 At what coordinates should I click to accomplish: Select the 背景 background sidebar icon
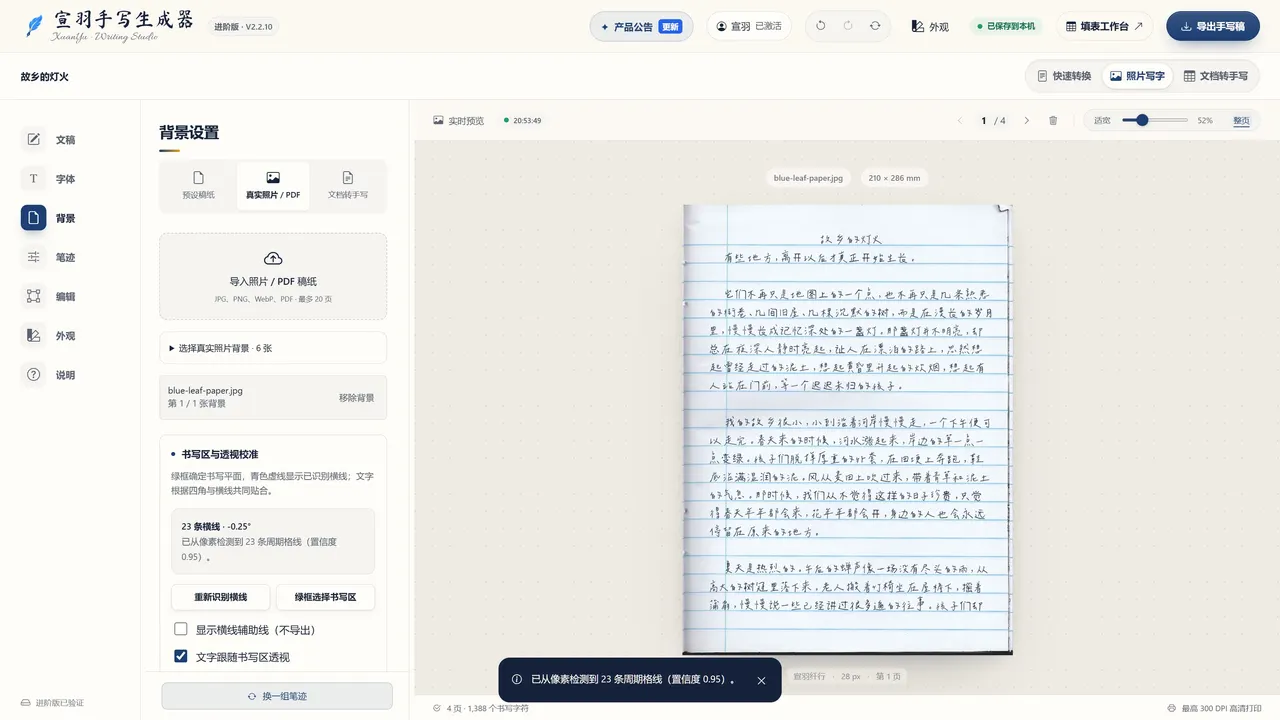coord(33,218)
